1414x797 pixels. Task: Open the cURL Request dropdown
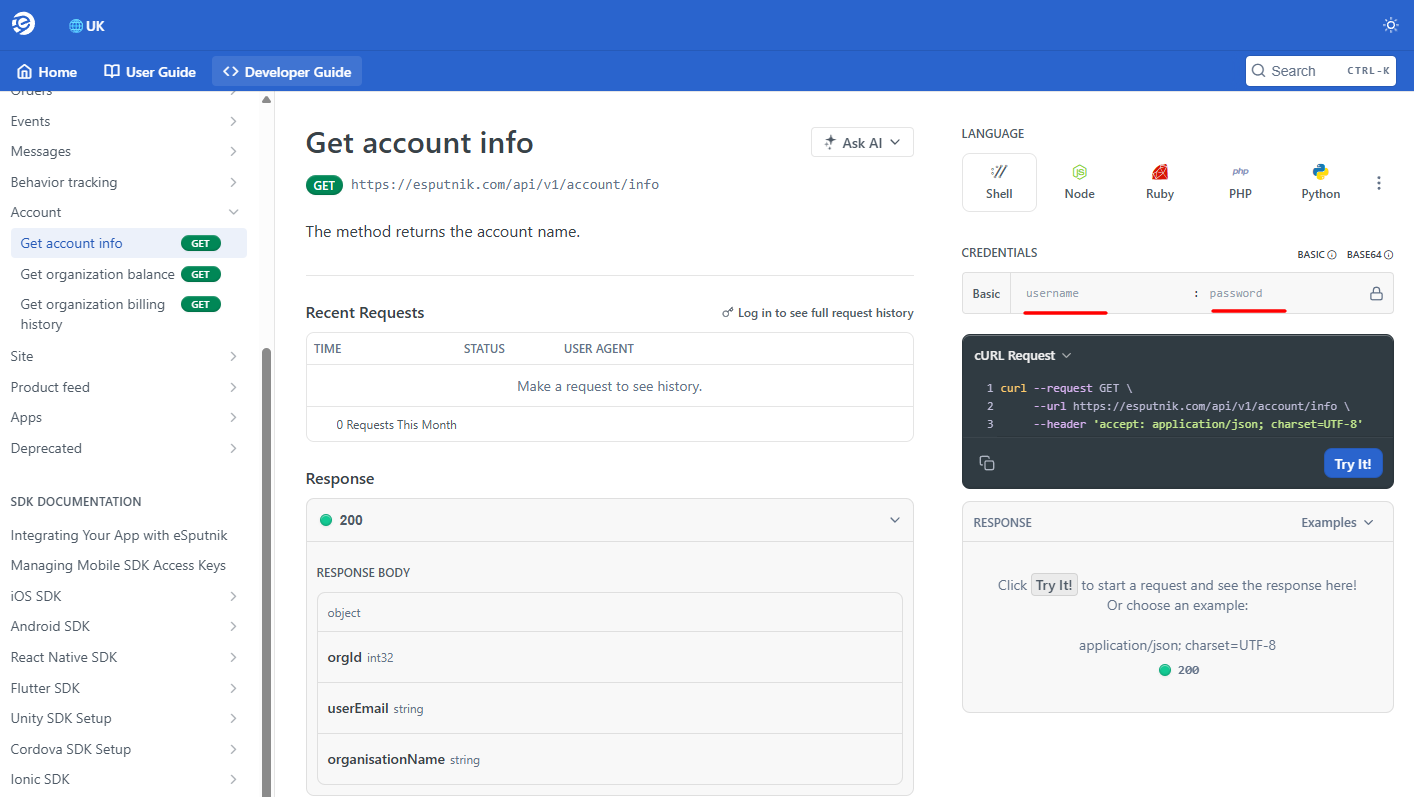tap(1022, 355)
